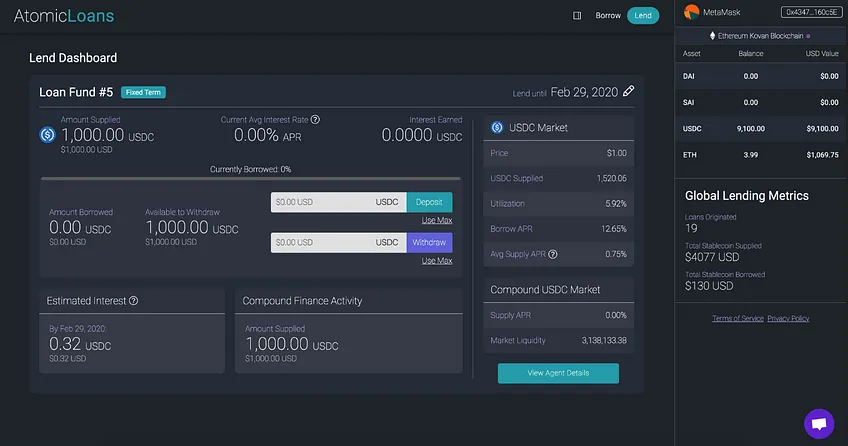
Task: Click Total Stablecoin Borrowed $130 USD
Action: 709,285
